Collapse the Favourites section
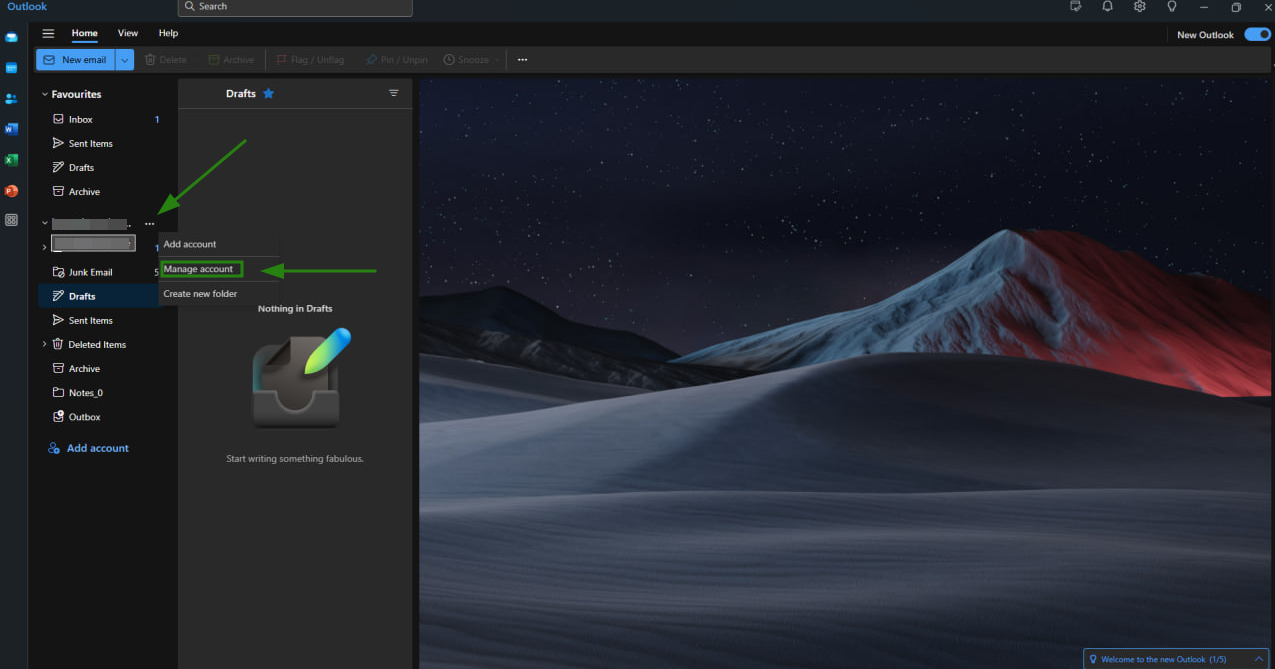The image size is (1275, 669). (45, 94)
